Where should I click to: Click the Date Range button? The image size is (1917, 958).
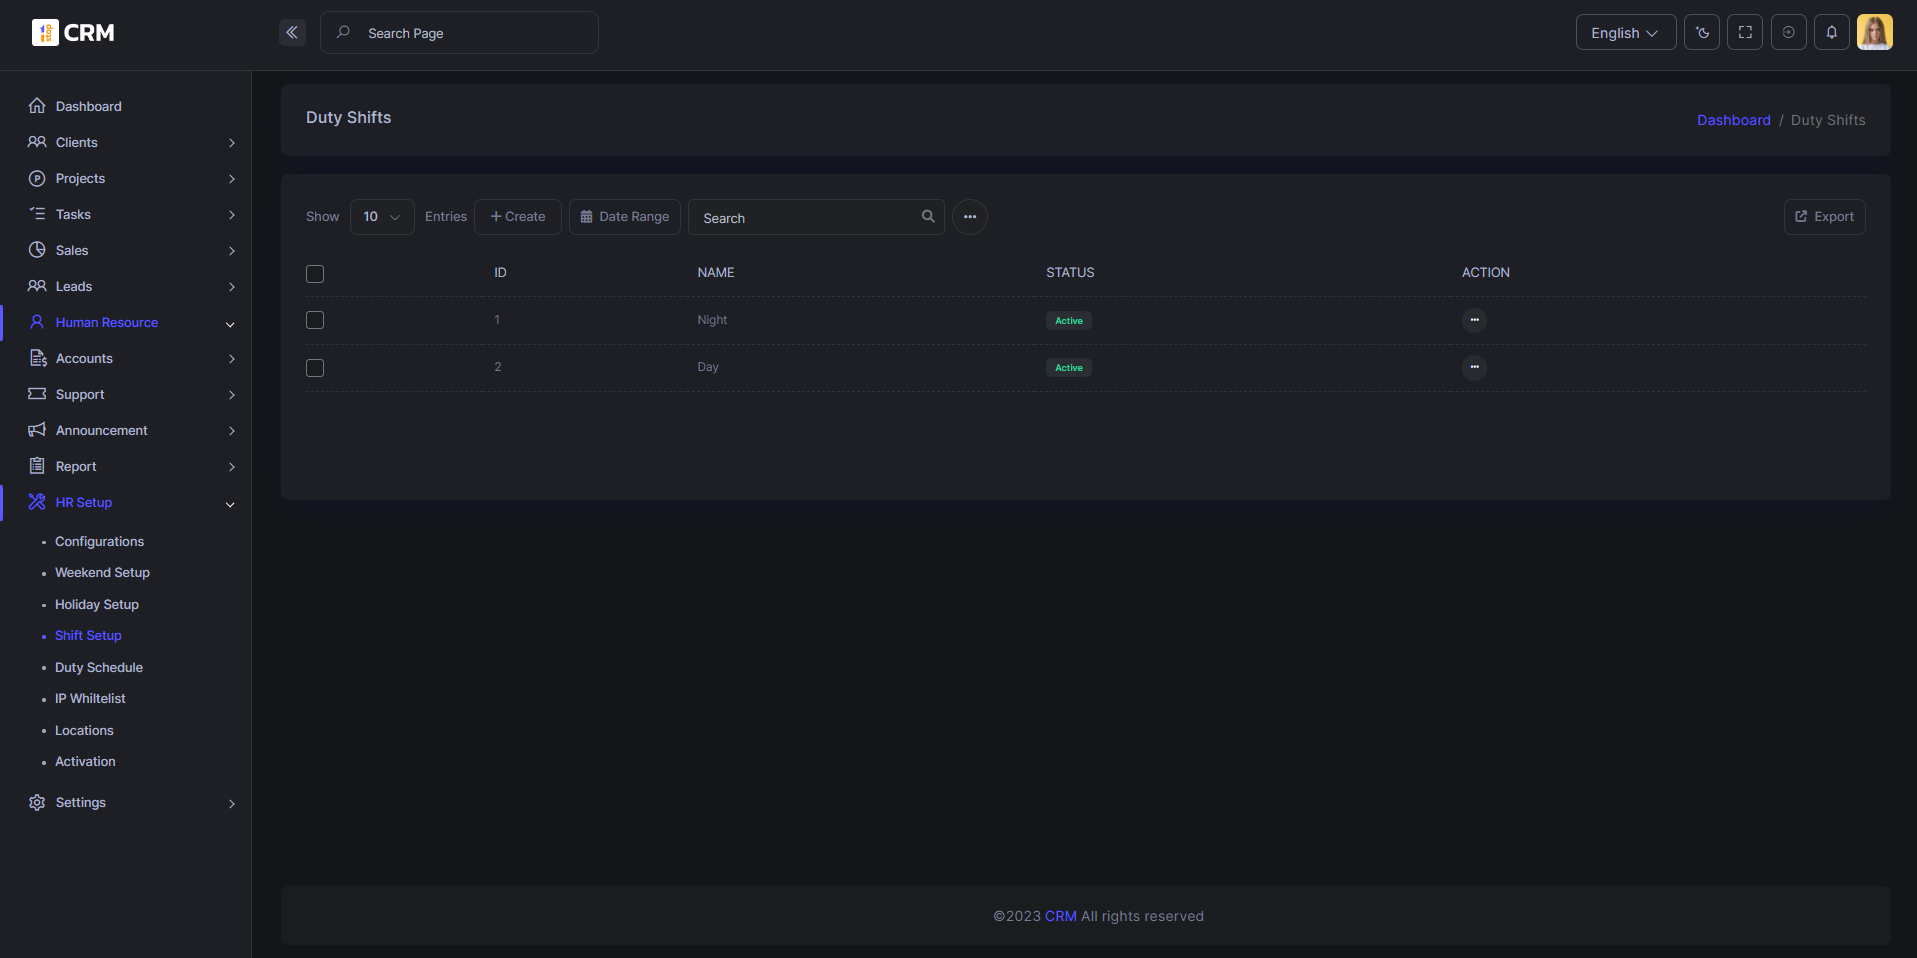point(625,217)
